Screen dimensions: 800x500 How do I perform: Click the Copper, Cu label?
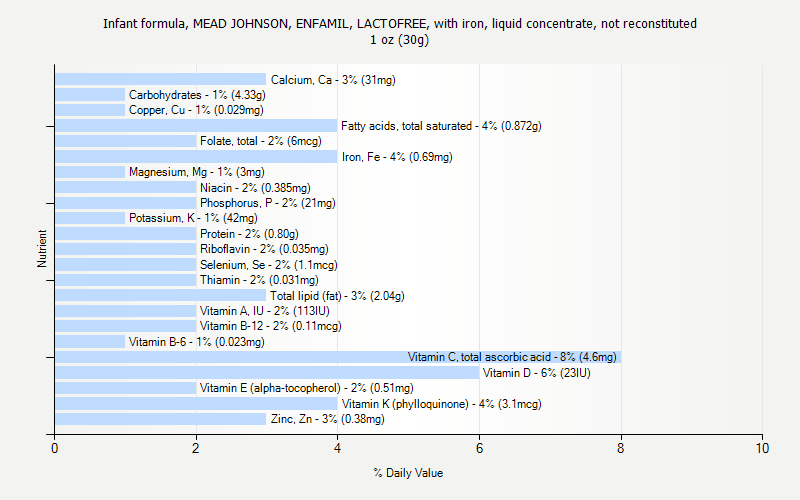196,110
